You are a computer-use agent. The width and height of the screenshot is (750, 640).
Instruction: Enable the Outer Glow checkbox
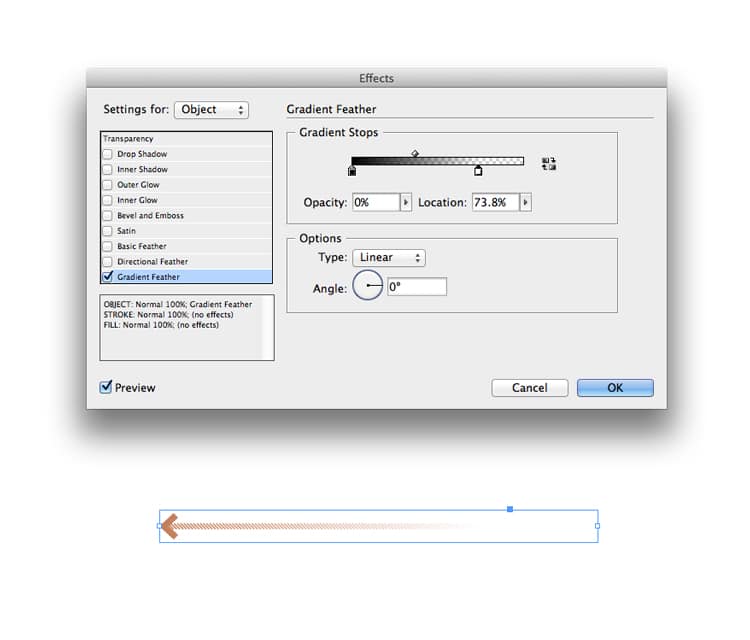(x=108, y=185)
